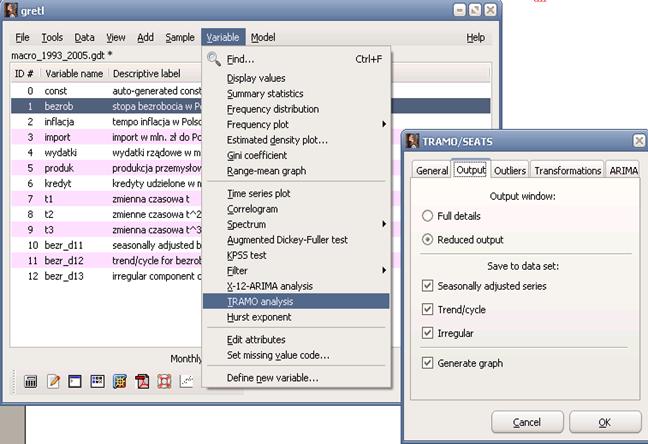Open the calculator tool in gretl toolbar
Image resolution: width=648 pixels, height=444 pixels.
point(31,381)
